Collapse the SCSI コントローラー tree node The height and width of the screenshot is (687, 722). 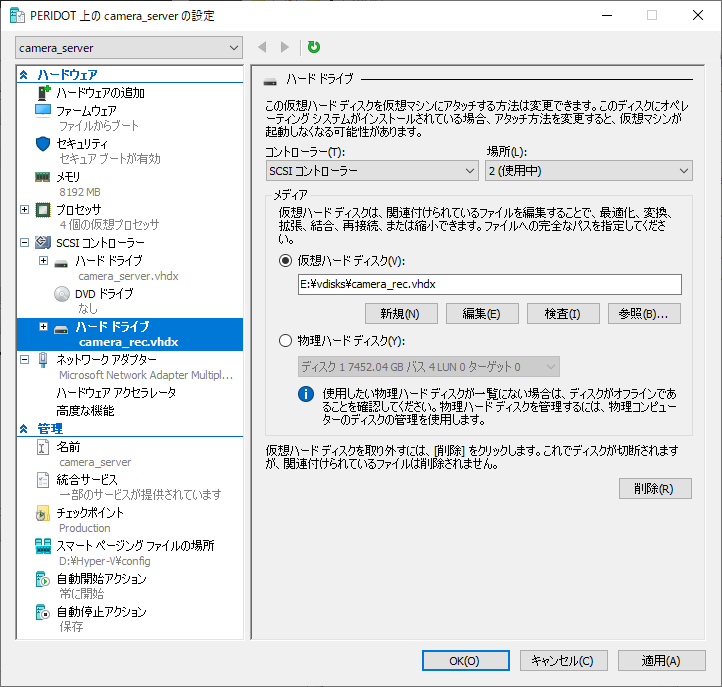24,242
